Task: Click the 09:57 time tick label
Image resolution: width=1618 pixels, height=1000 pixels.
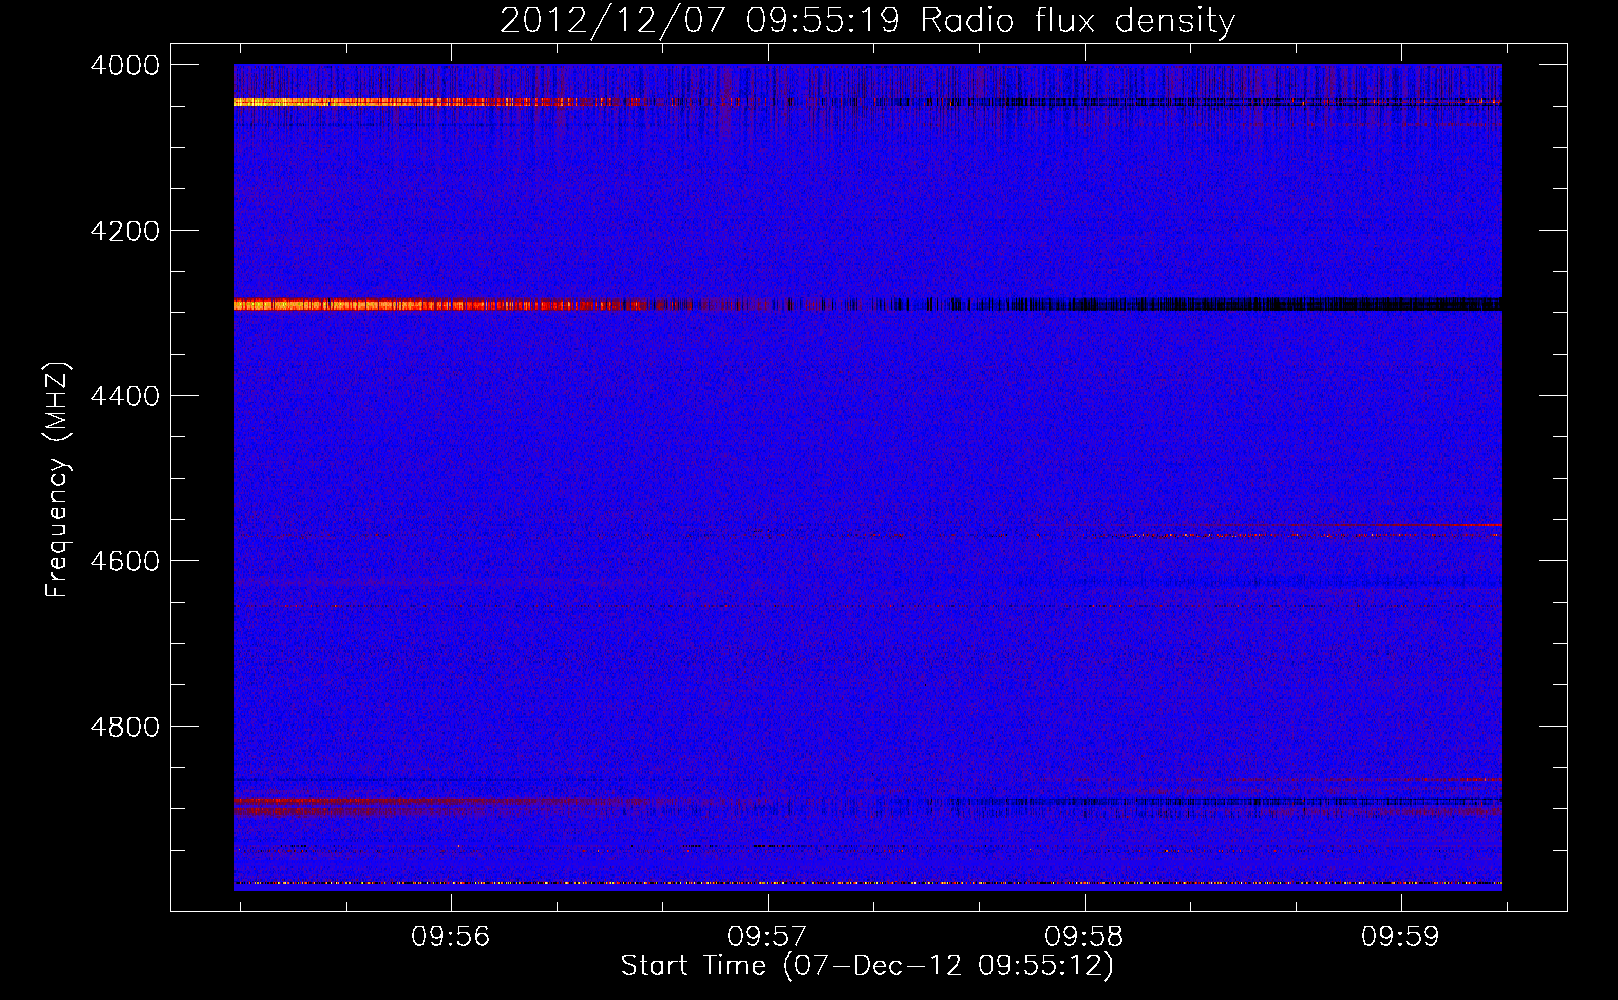Action: pyautogui.click(x=768, y=937)
